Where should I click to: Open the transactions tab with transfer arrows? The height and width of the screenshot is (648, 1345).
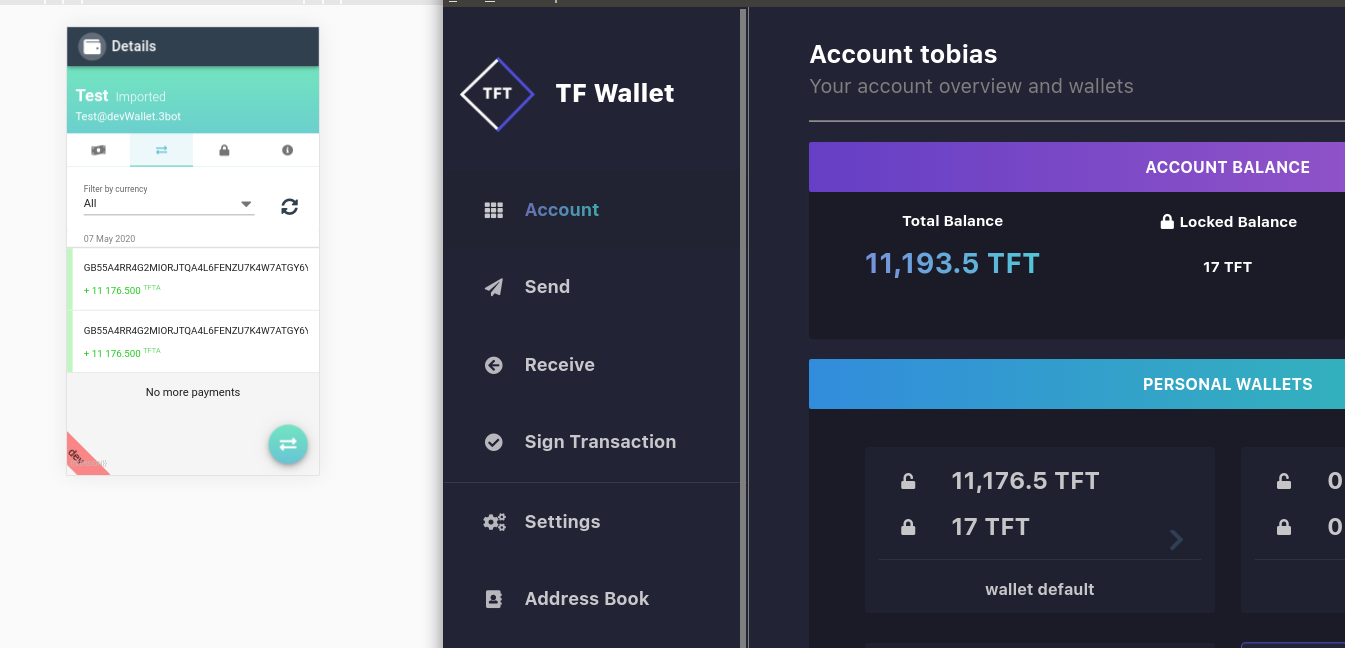[x=161, y=150]
